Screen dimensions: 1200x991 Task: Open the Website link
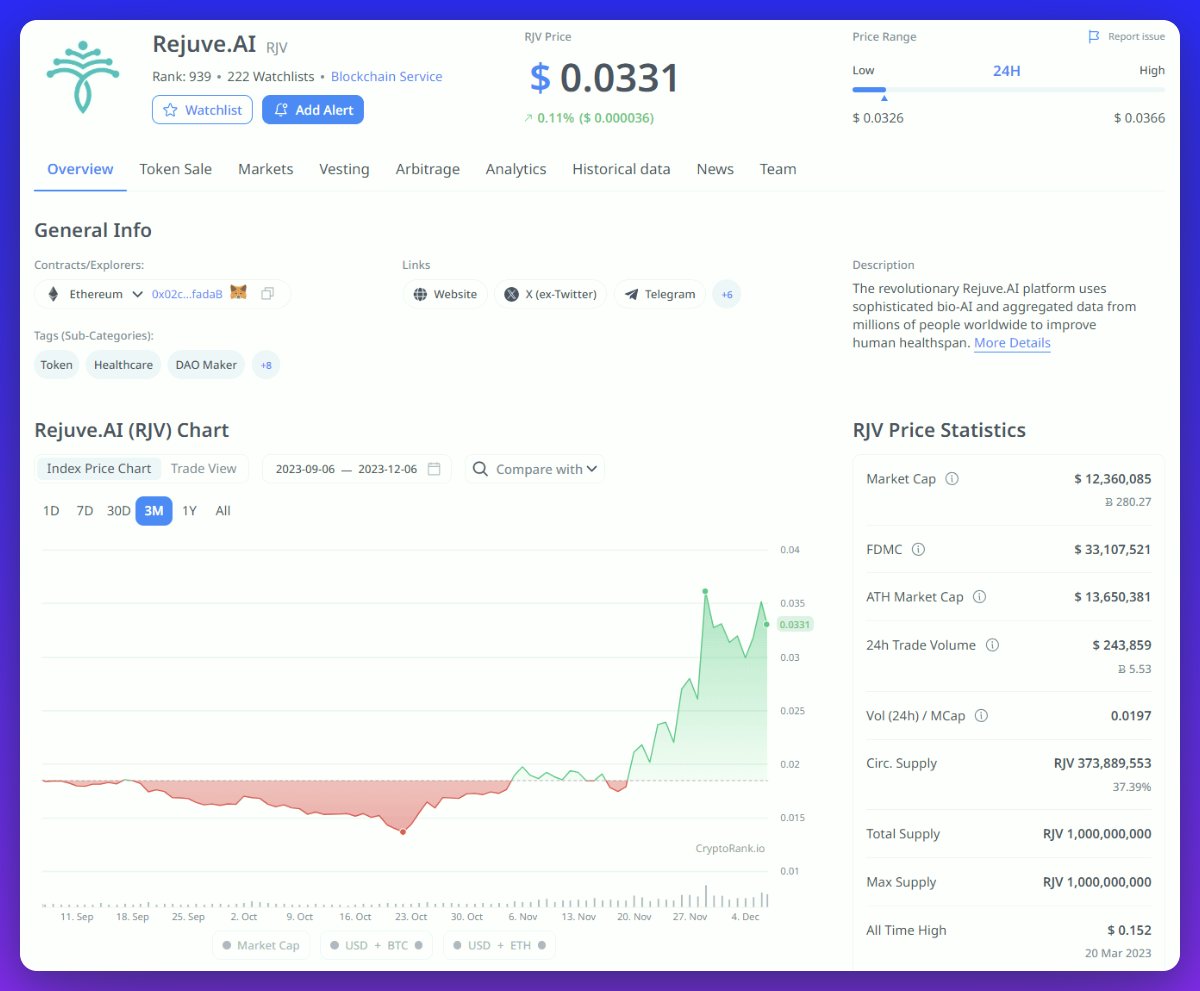click(445, 294)
